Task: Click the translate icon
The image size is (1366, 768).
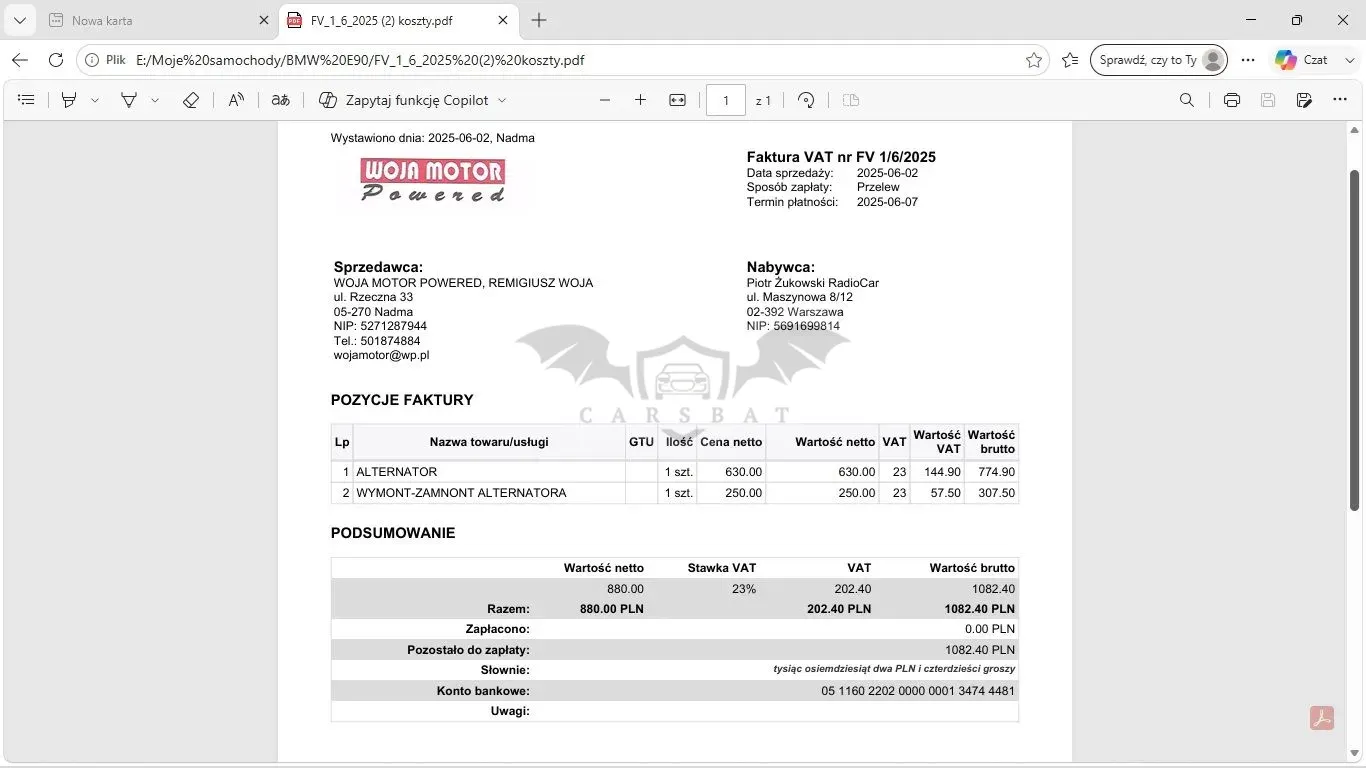Action: click(281, 100)
